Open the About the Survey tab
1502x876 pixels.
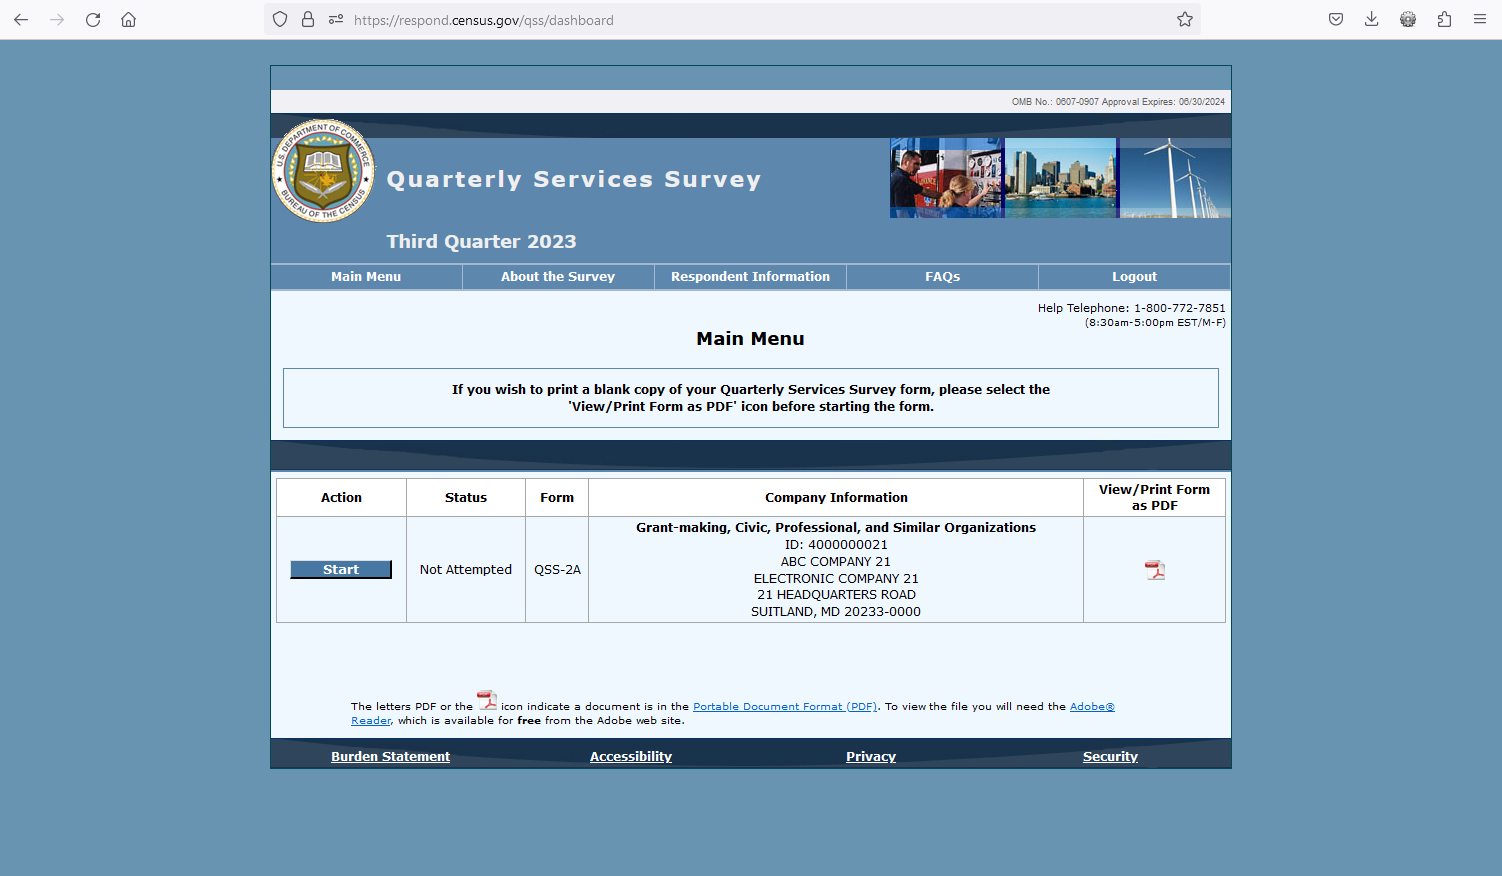(558, 277)
